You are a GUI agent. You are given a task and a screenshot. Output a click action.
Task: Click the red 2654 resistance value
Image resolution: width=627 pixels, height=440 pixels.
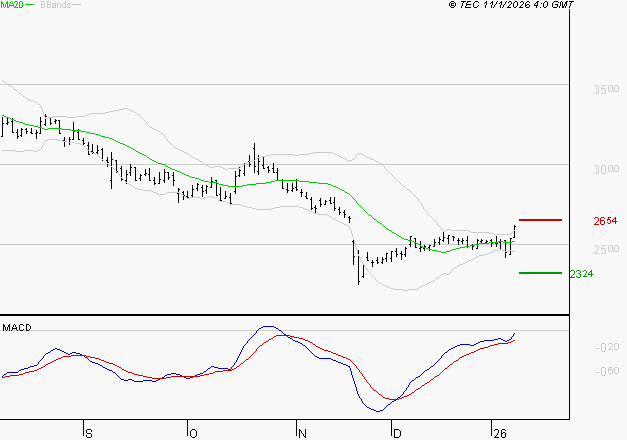pyautogui.click(x=605, y=221)
